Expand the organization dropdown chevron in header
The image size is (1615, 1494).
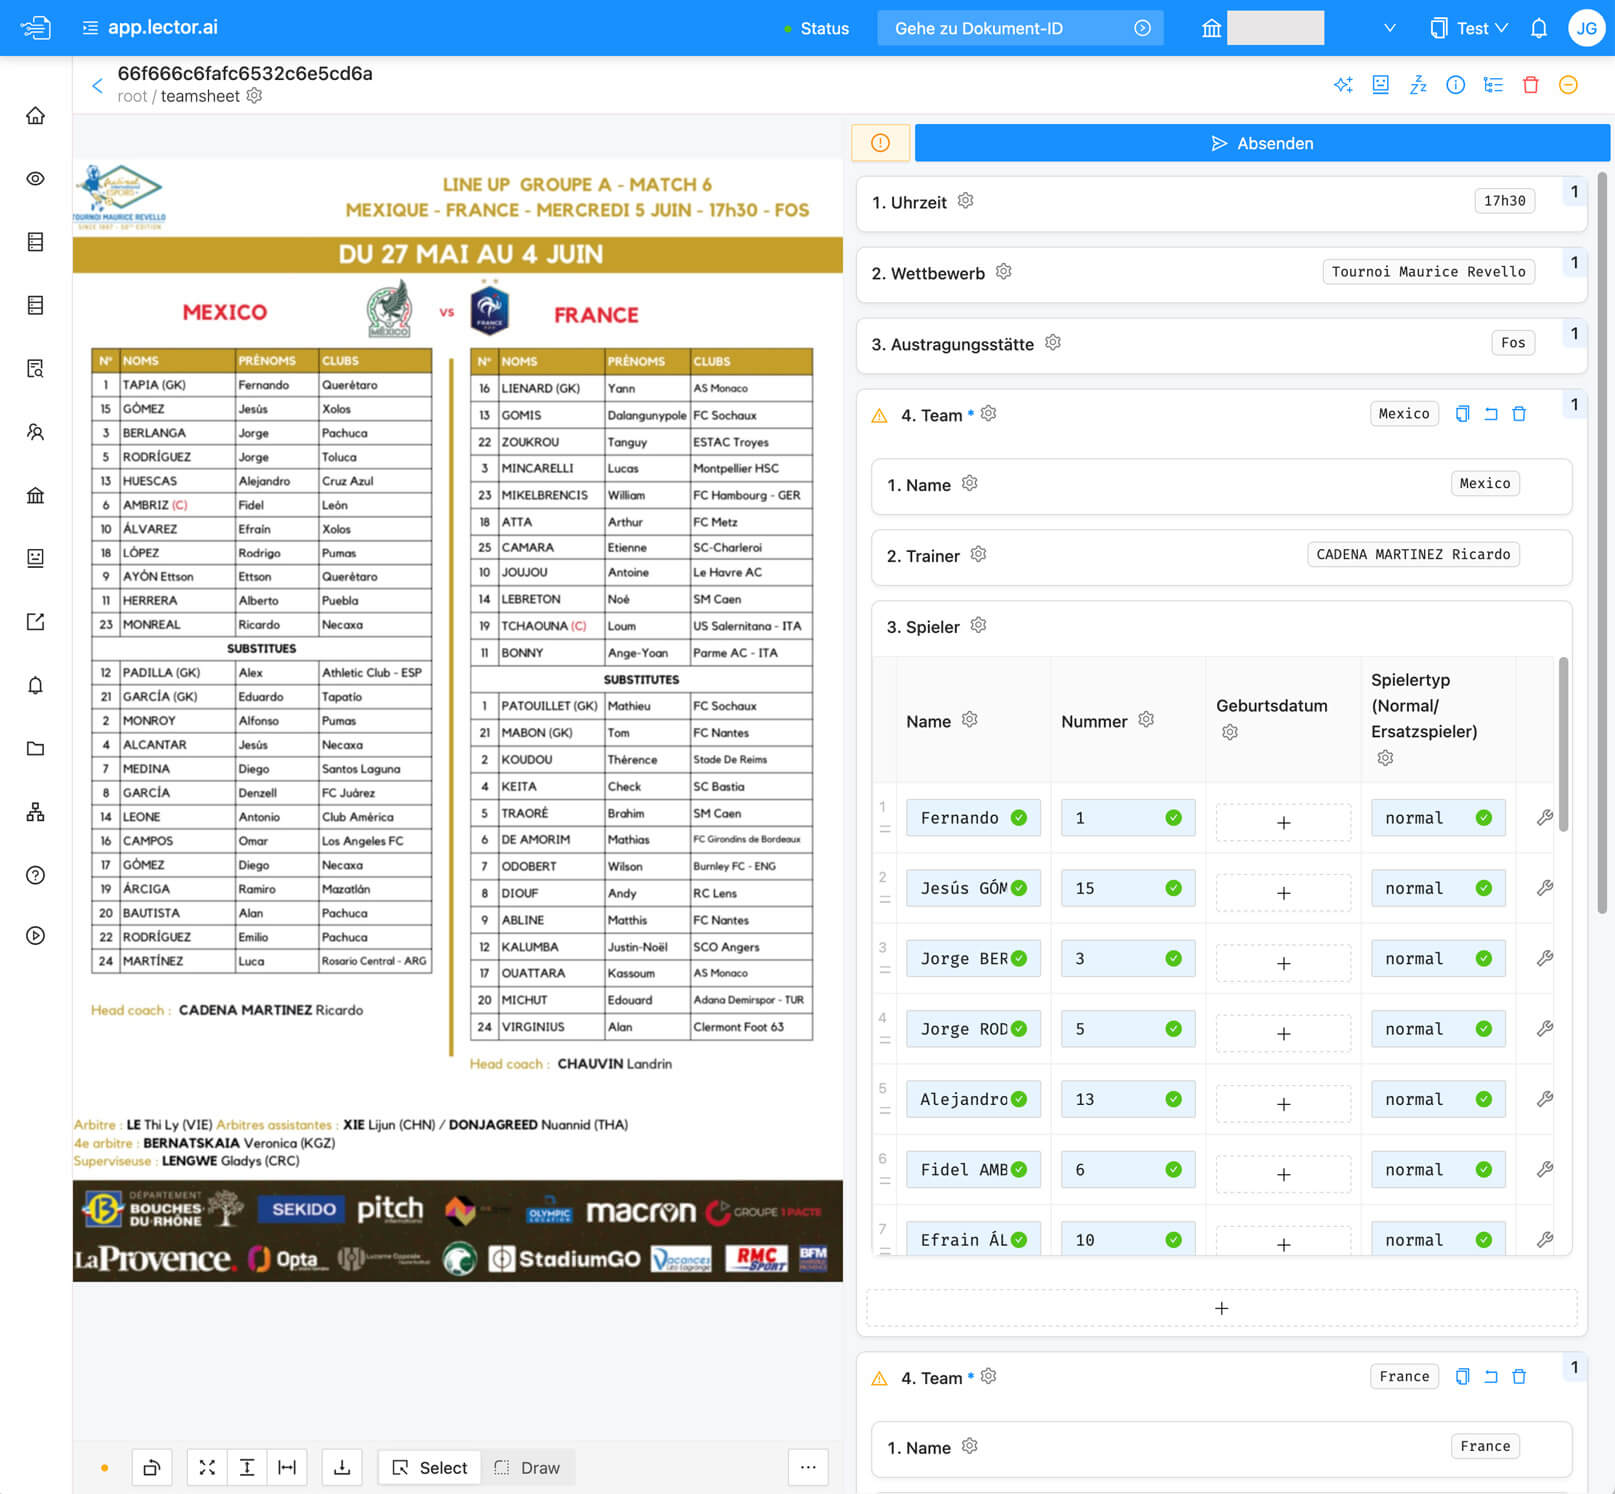click(1389, 28)
